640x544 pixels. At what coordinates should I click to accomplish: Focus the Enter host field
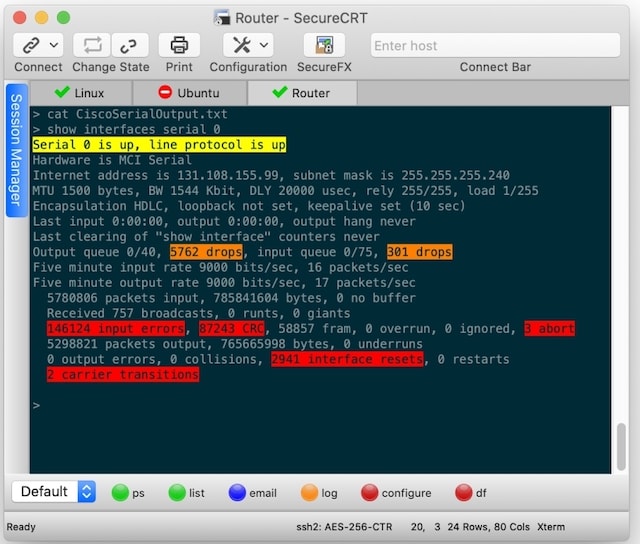pos(495,45)
